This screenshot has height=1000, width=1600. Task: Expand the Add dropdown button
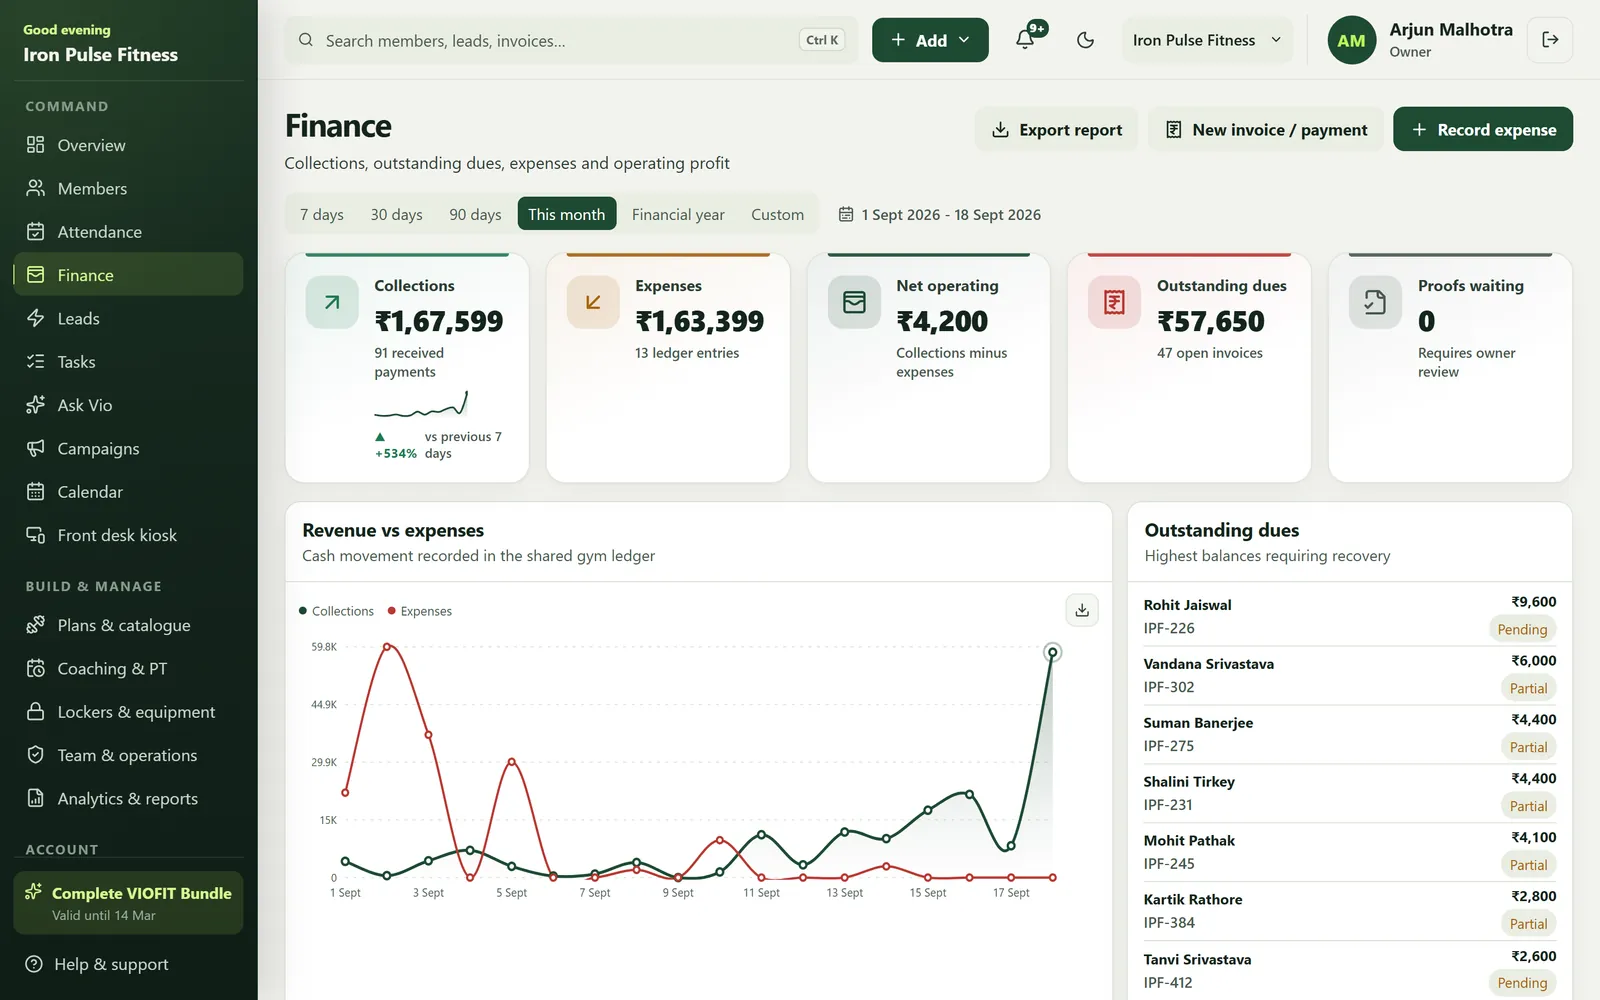click(x=930, y=40)
